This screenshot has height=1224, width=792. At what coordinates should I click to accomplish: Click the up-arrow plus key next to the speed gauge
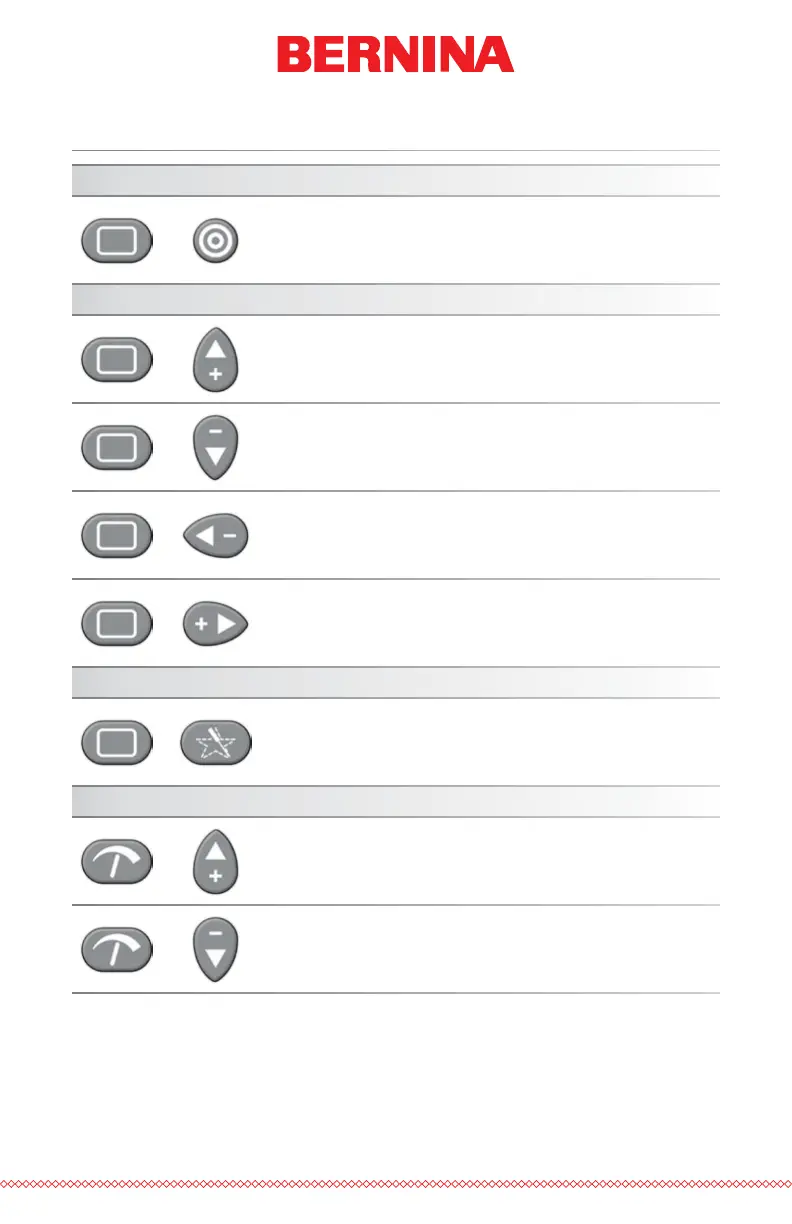tap(215, 862)
